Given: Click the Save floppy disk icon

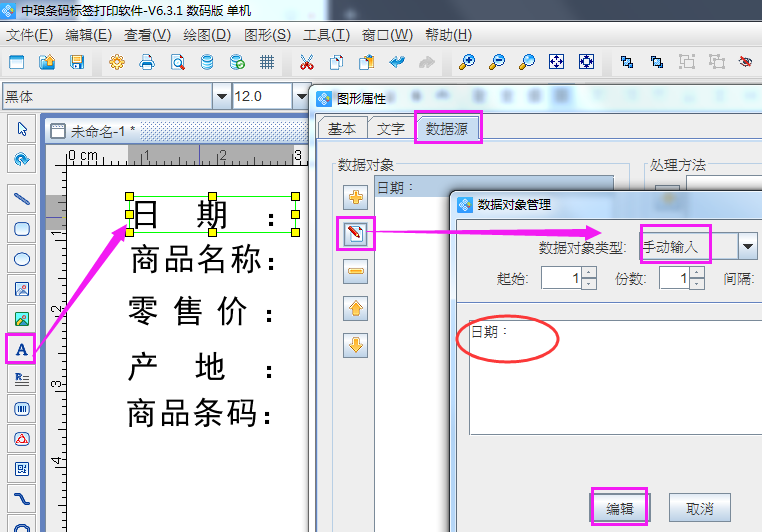Looking at the screenshot, I should (x=77, y=62).
